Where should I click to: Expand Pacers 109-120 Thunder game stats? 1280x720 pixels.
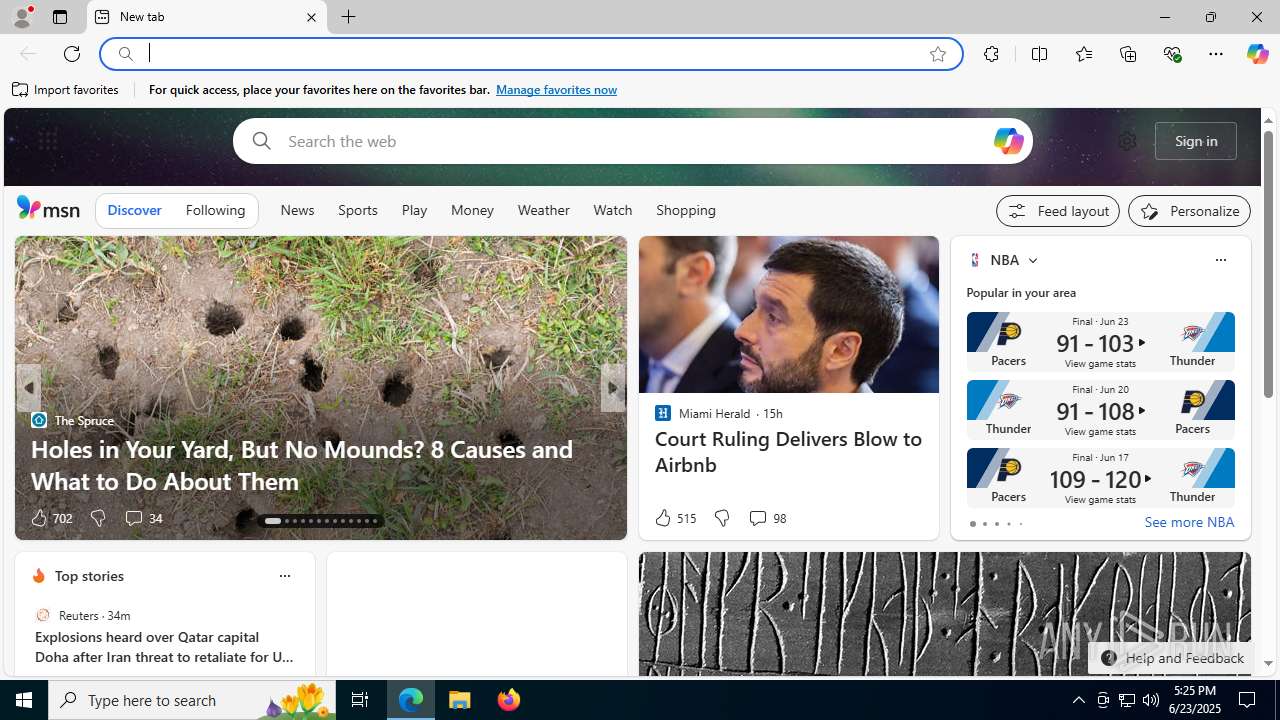(1100, 478)
